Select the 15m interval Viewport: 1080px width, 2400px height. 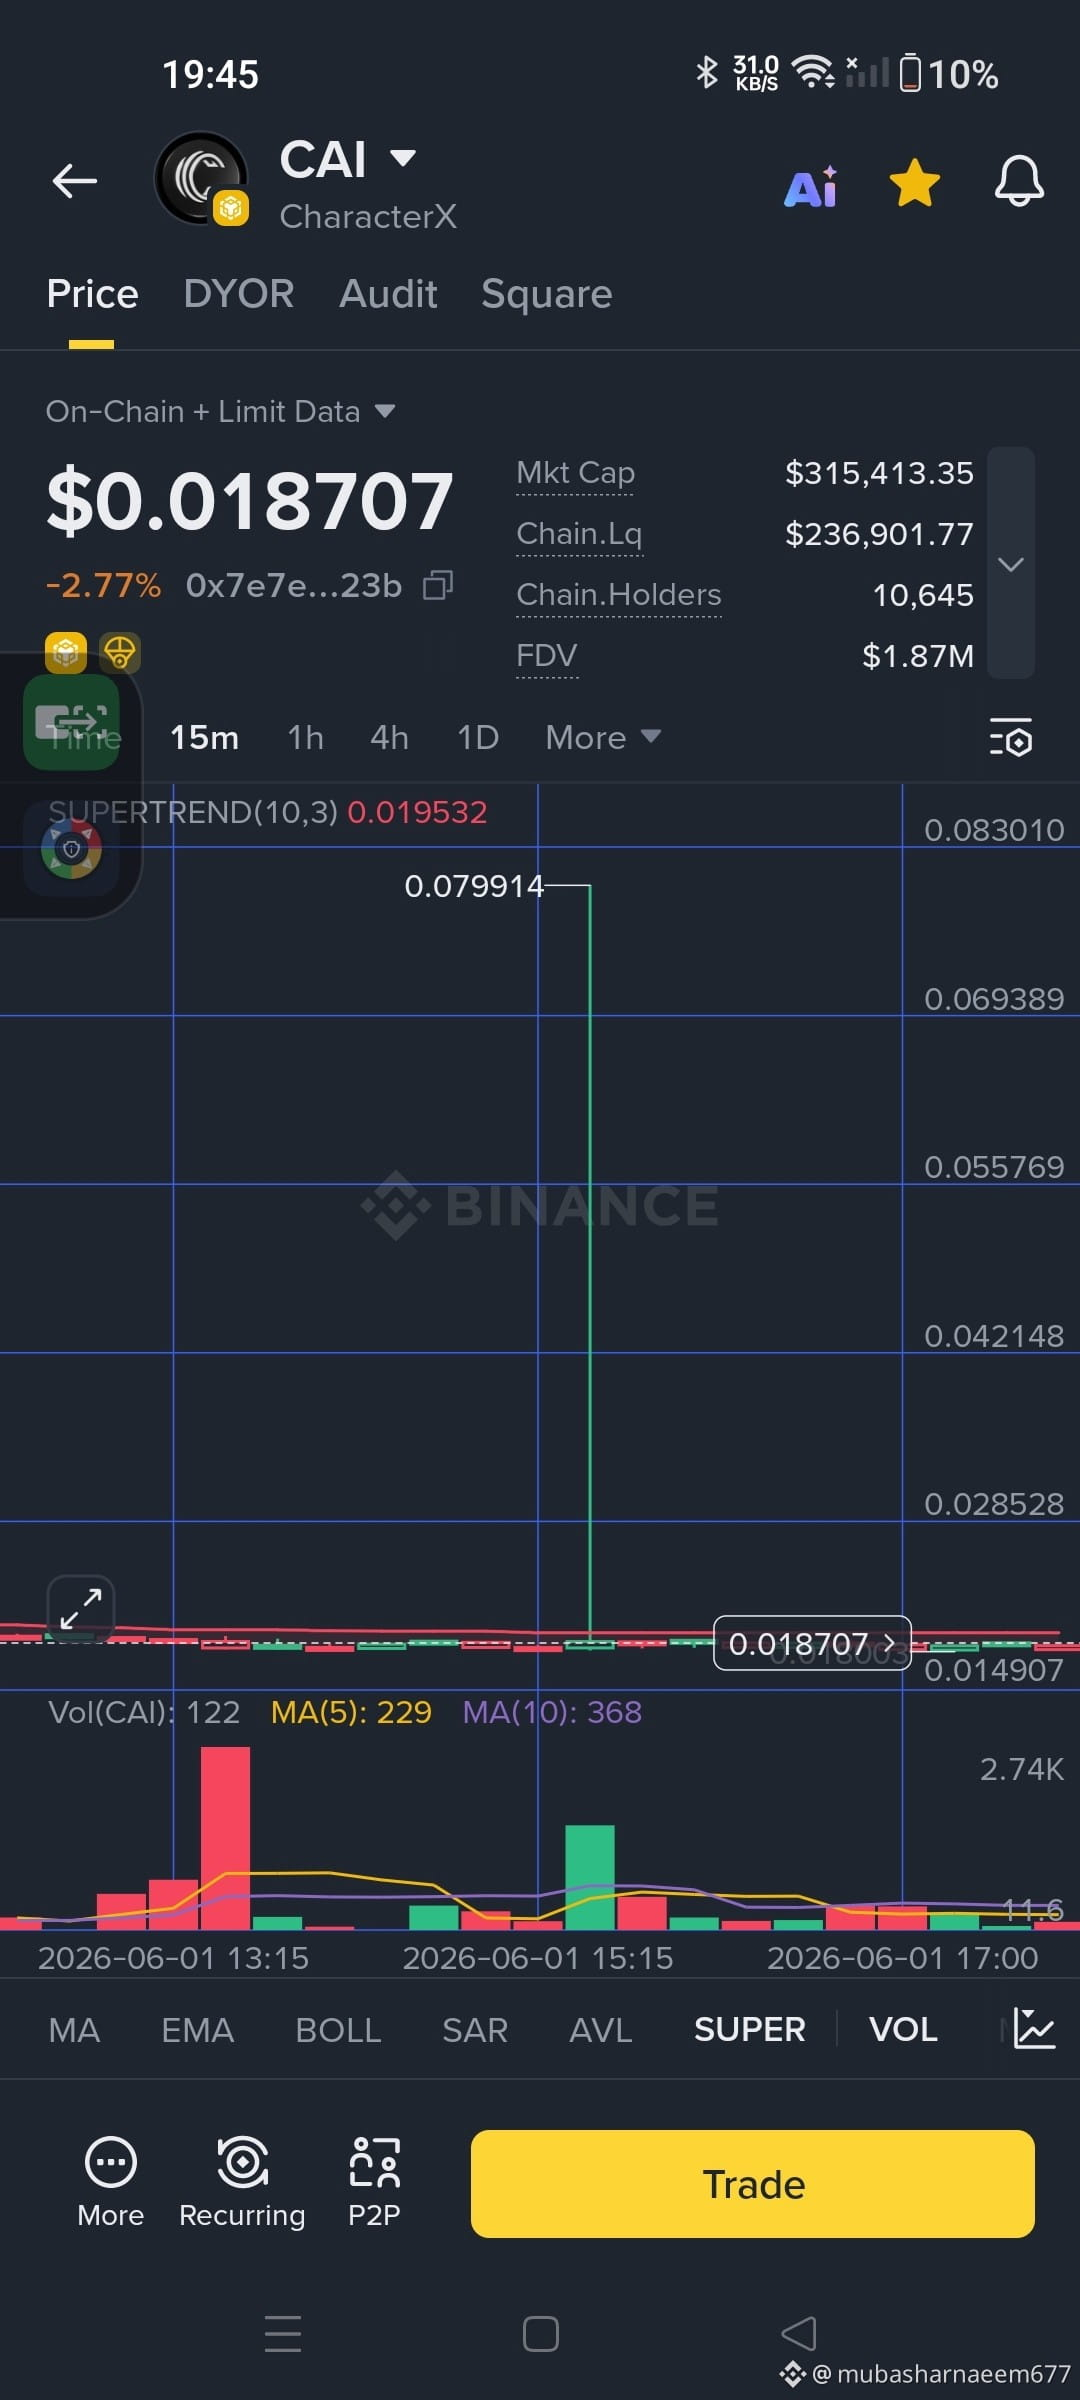[204, 738]
